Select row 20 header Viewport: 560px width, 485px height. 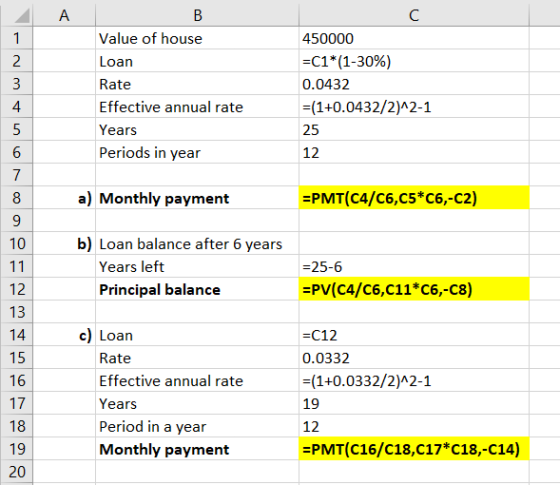pos(16,472)
